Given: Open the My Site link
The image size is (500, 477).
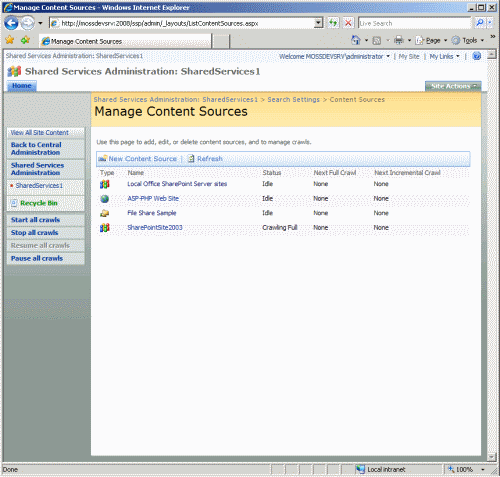Looking at the screenshot, I should tap(409, 57).
